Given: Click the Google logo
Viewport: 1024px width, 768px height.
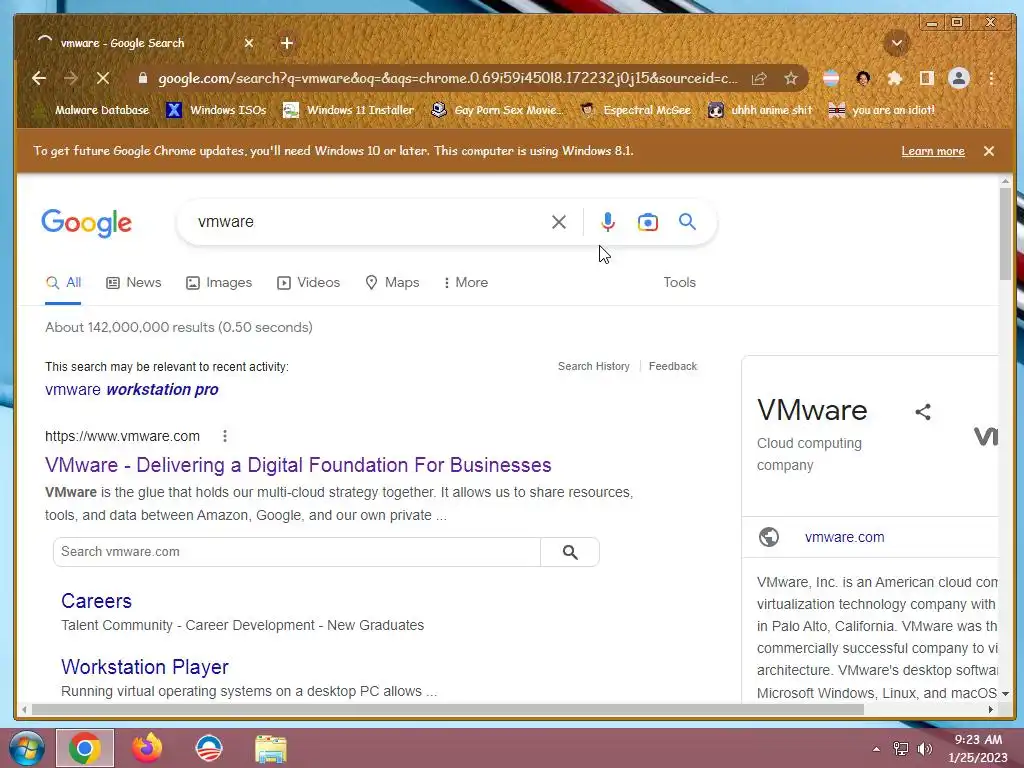Looking at the screenshot, I should 86,223.
